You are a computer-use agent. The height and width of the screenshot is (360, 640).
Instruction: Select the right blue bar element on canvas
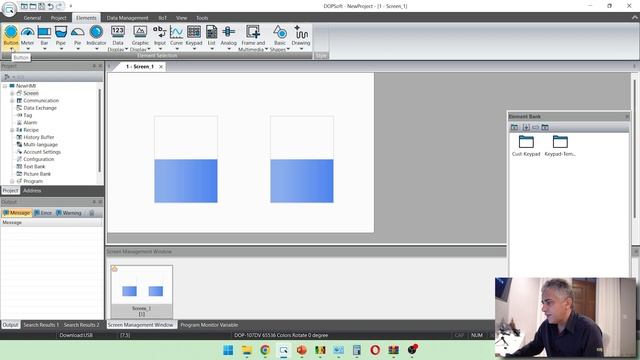tap(302, 159)
